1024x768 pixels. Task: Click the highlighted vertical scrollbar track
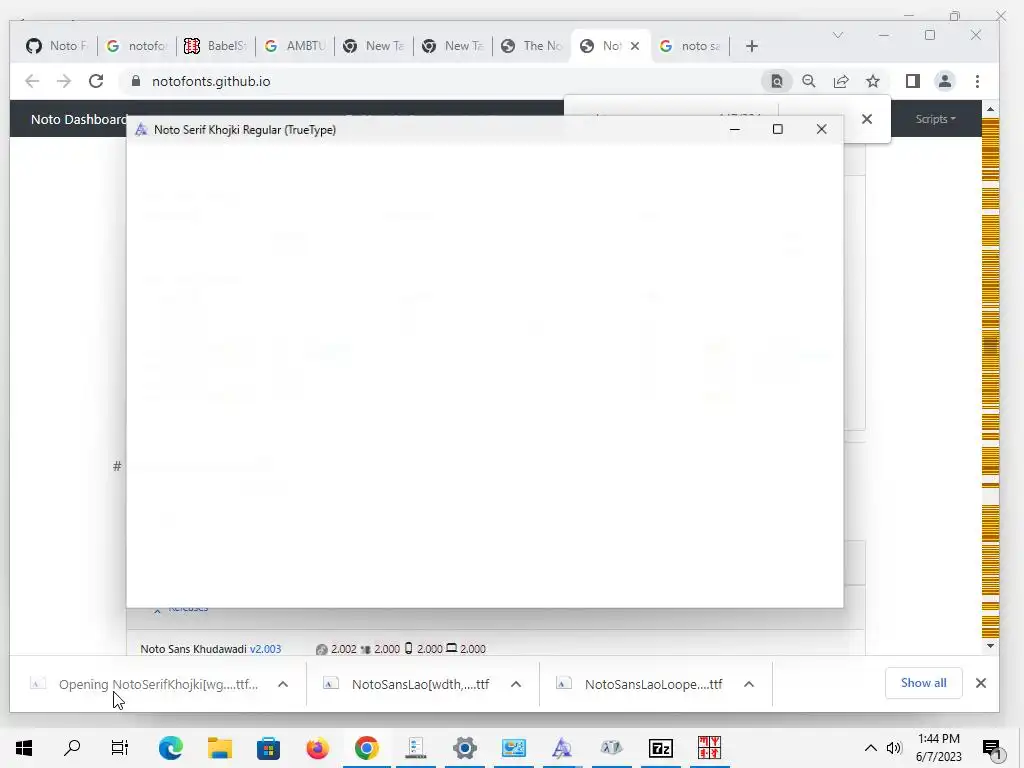(990, 377)
